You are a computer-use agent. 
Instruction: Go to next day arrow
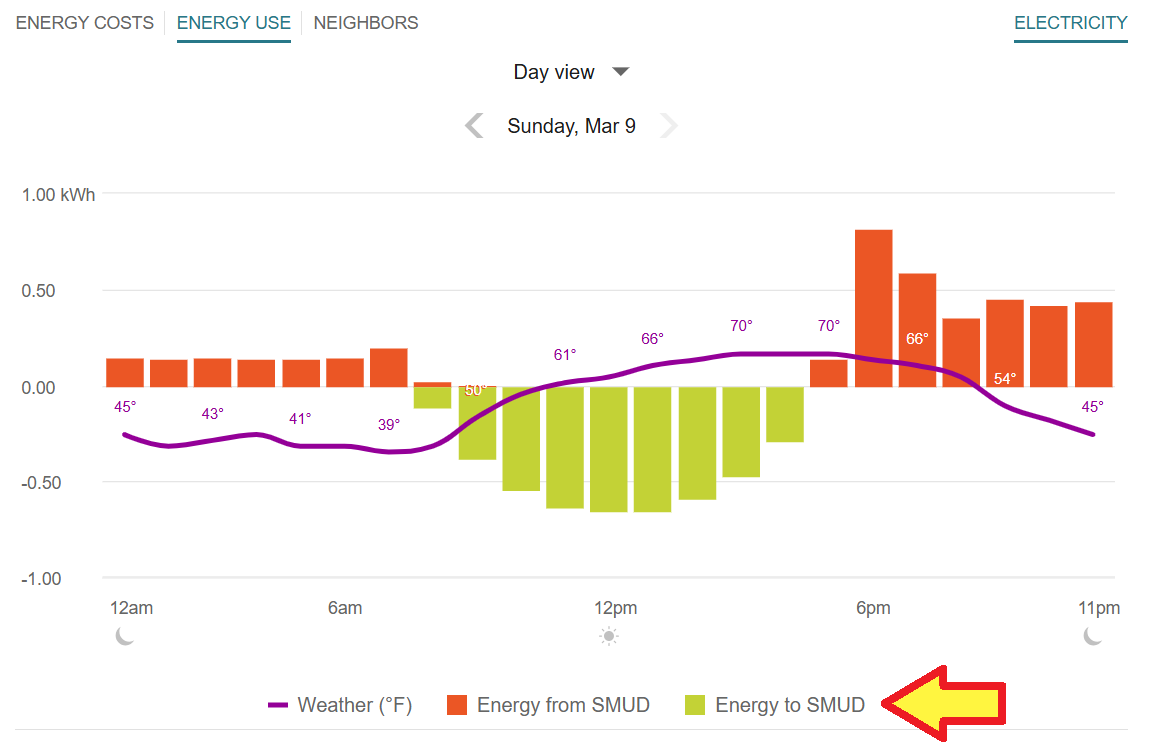pyautogui.click(x=669, y=126)
